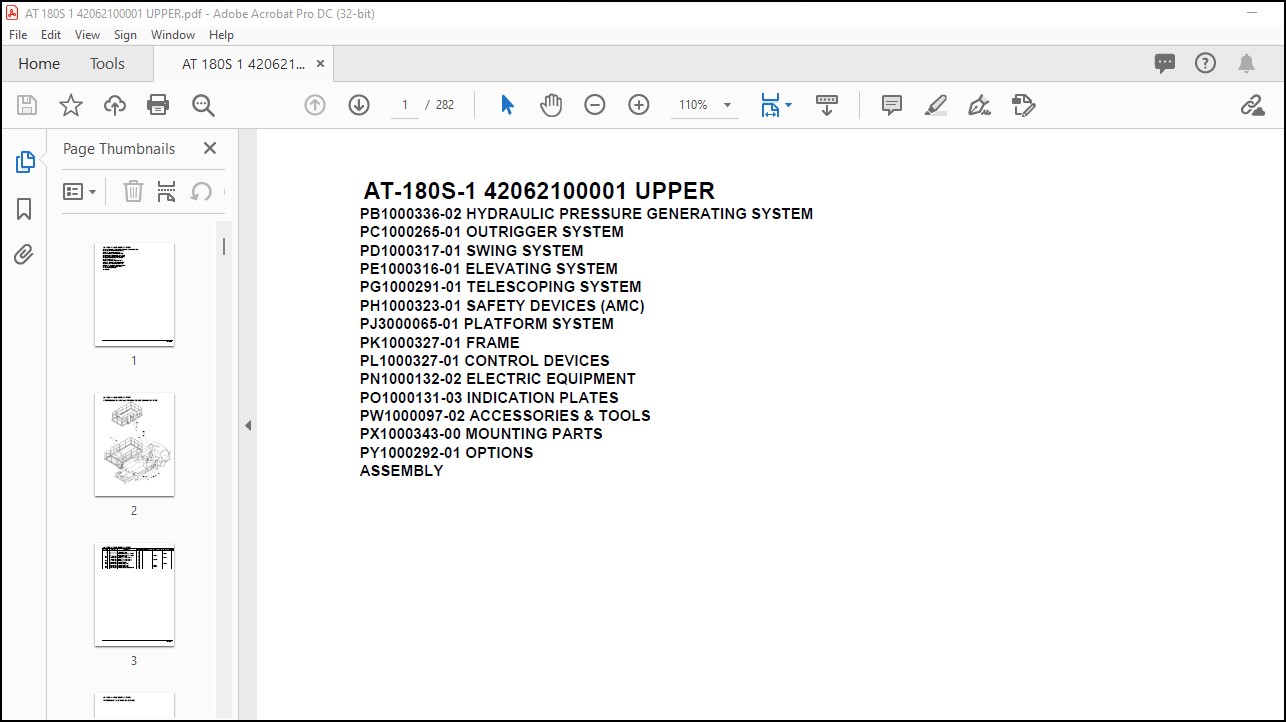Click the PG1000291-01 TELESCOPING SYSTEM entry

point(501,287)
